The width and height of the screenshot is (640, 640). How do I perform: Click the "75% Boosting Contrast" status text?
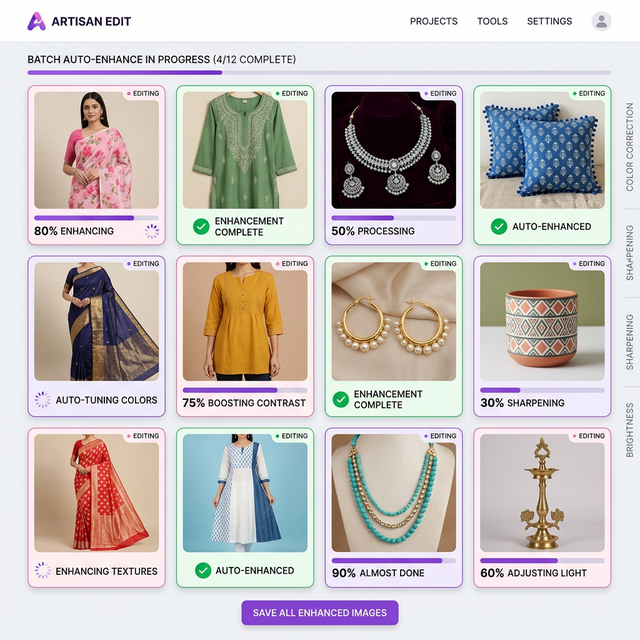pyautogui.click(x=244, y=403)
